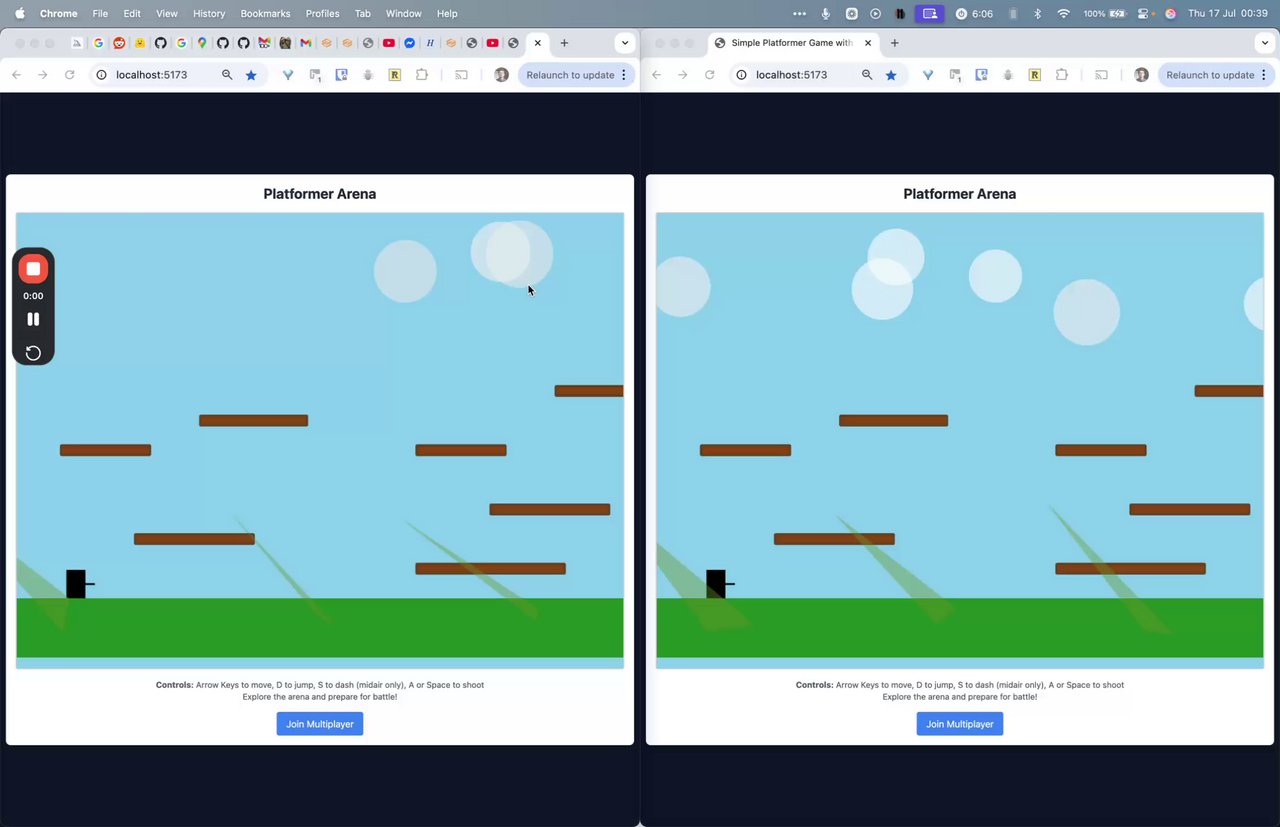Screen dimensions: 1280x827
Task: Open the Chrome application menu
Action: click(59, 13)
